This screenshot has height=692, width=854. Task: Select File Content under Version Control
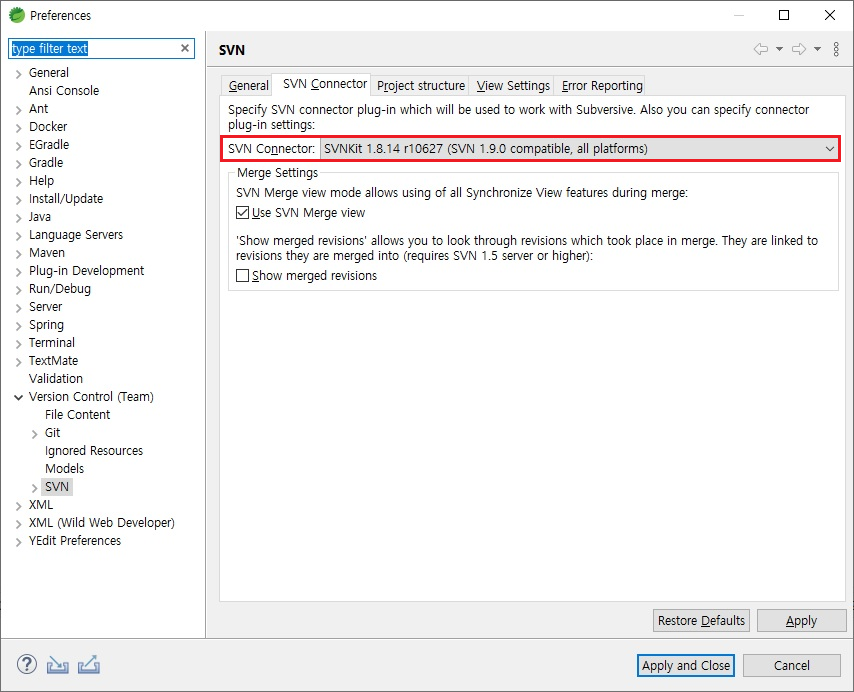77,414
